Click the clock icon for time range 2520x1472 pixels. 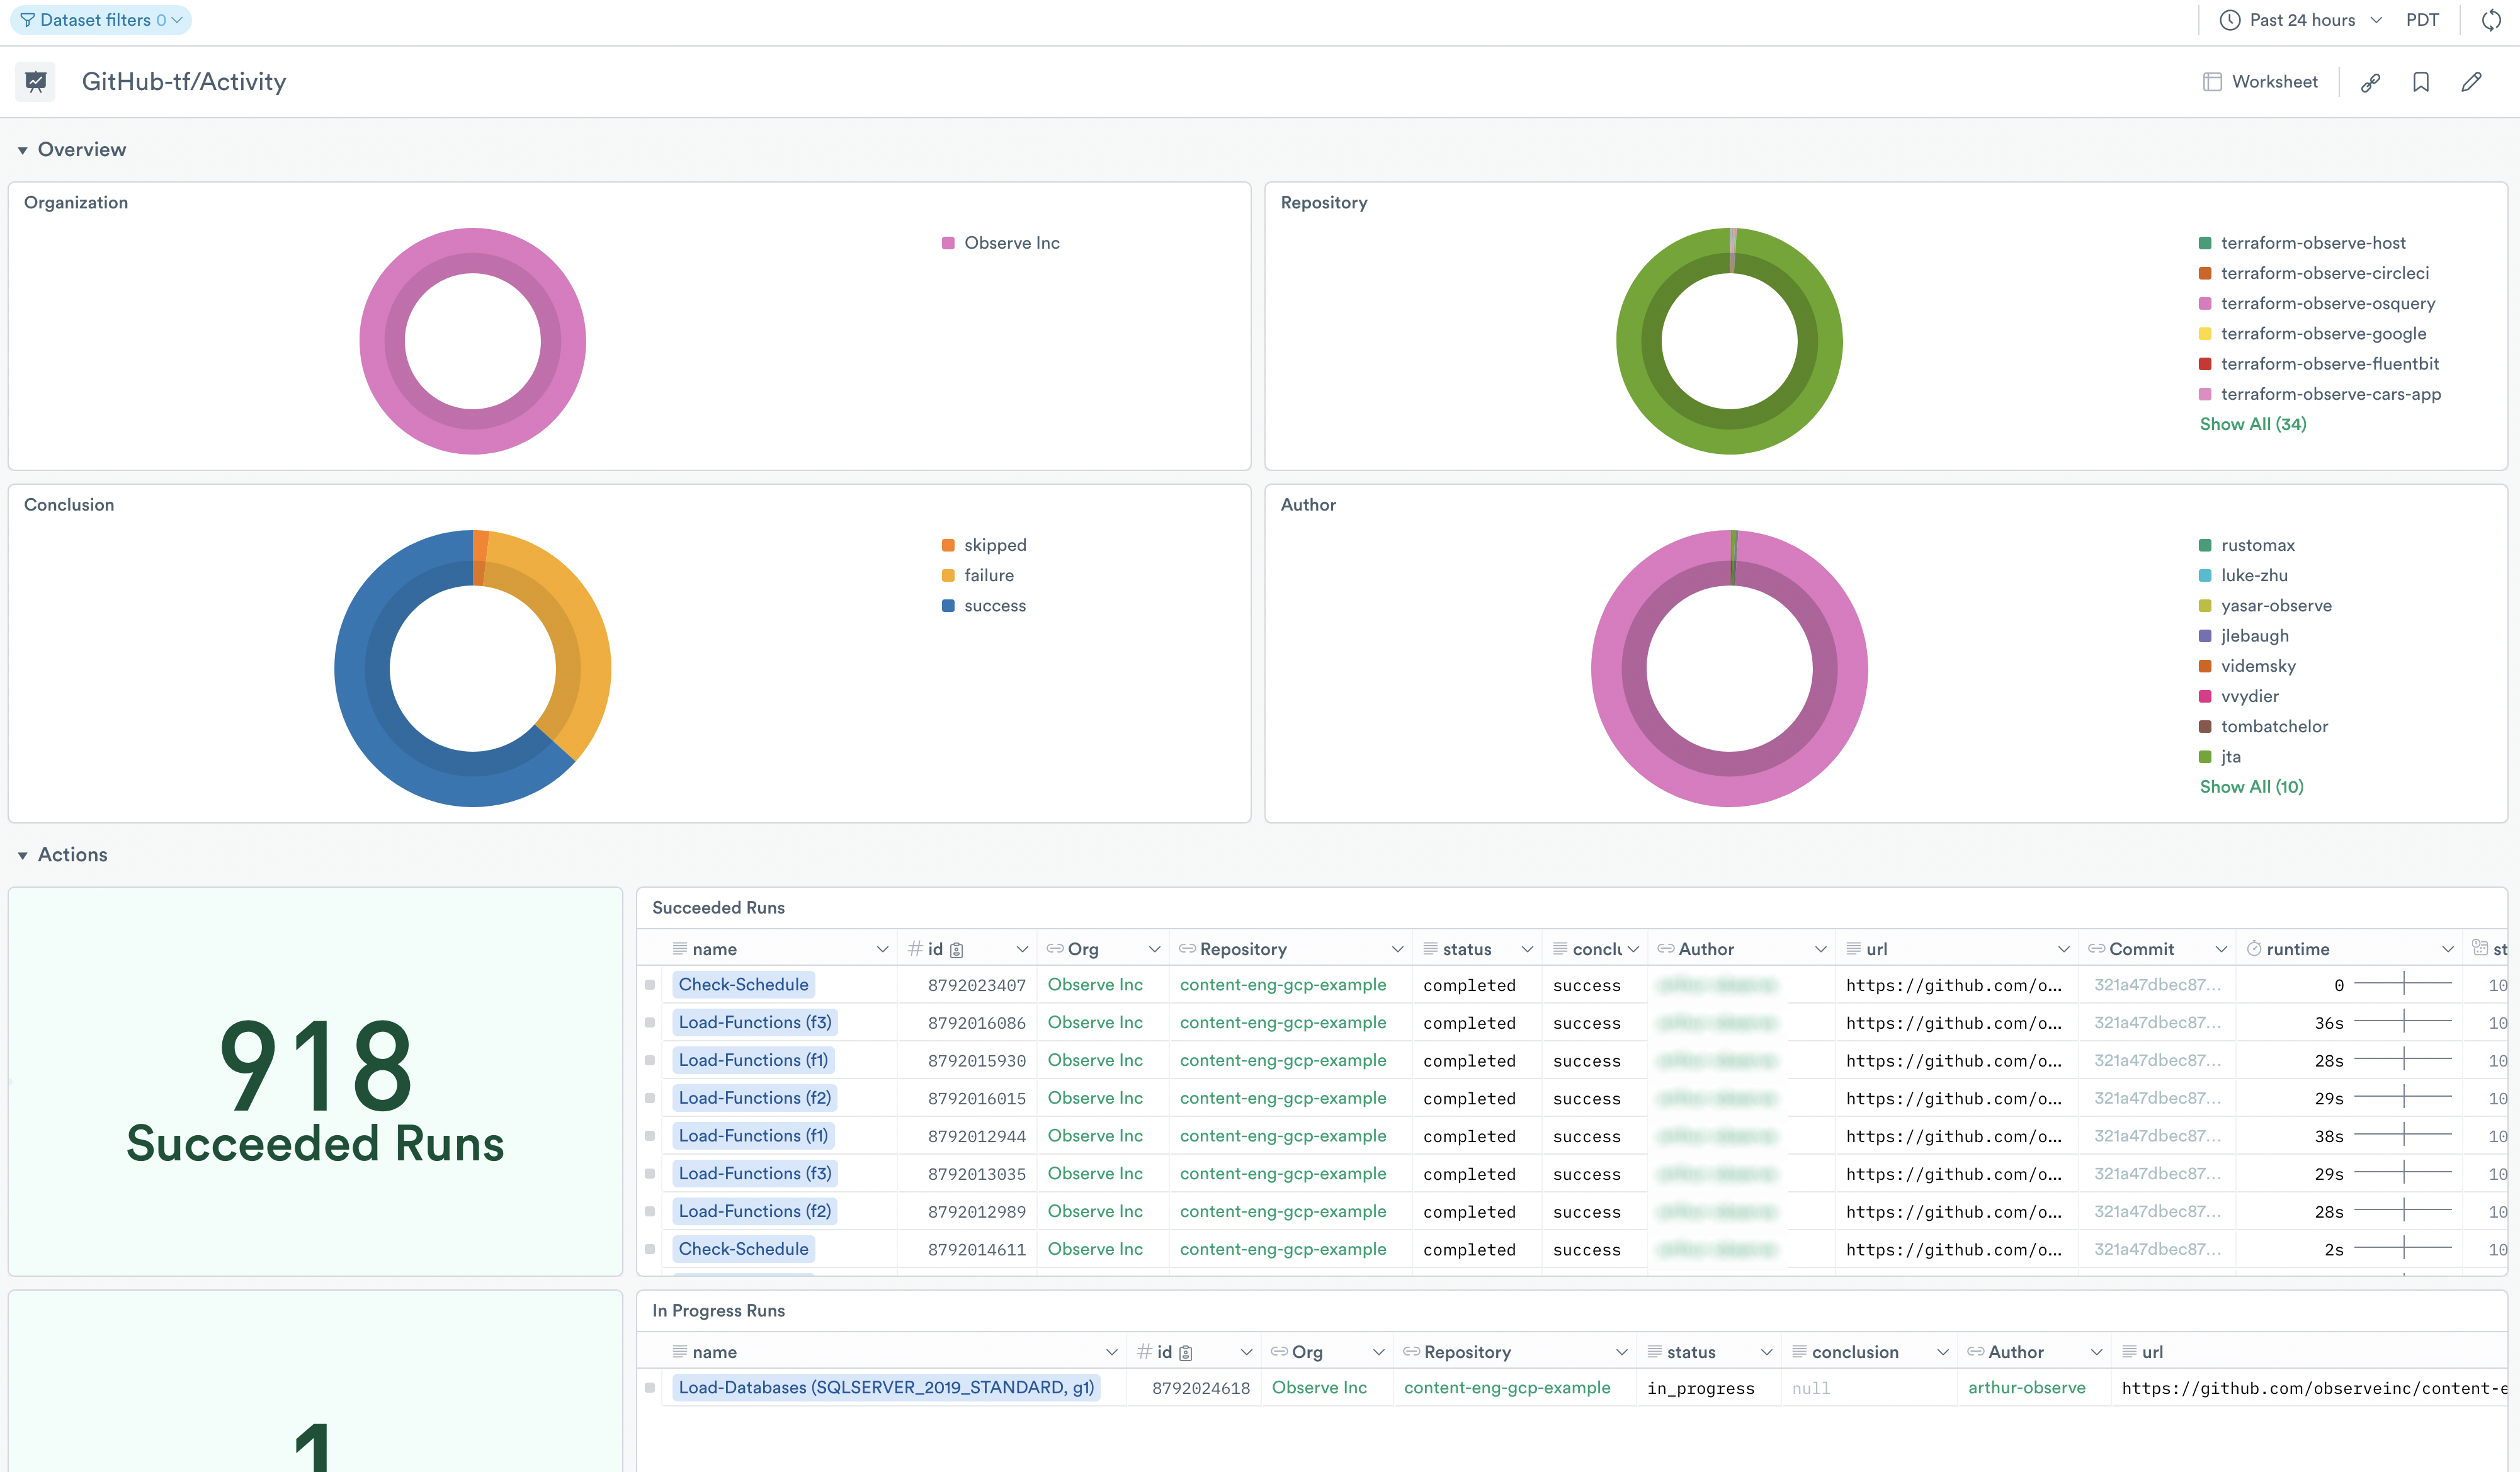tap(2229, 20)
